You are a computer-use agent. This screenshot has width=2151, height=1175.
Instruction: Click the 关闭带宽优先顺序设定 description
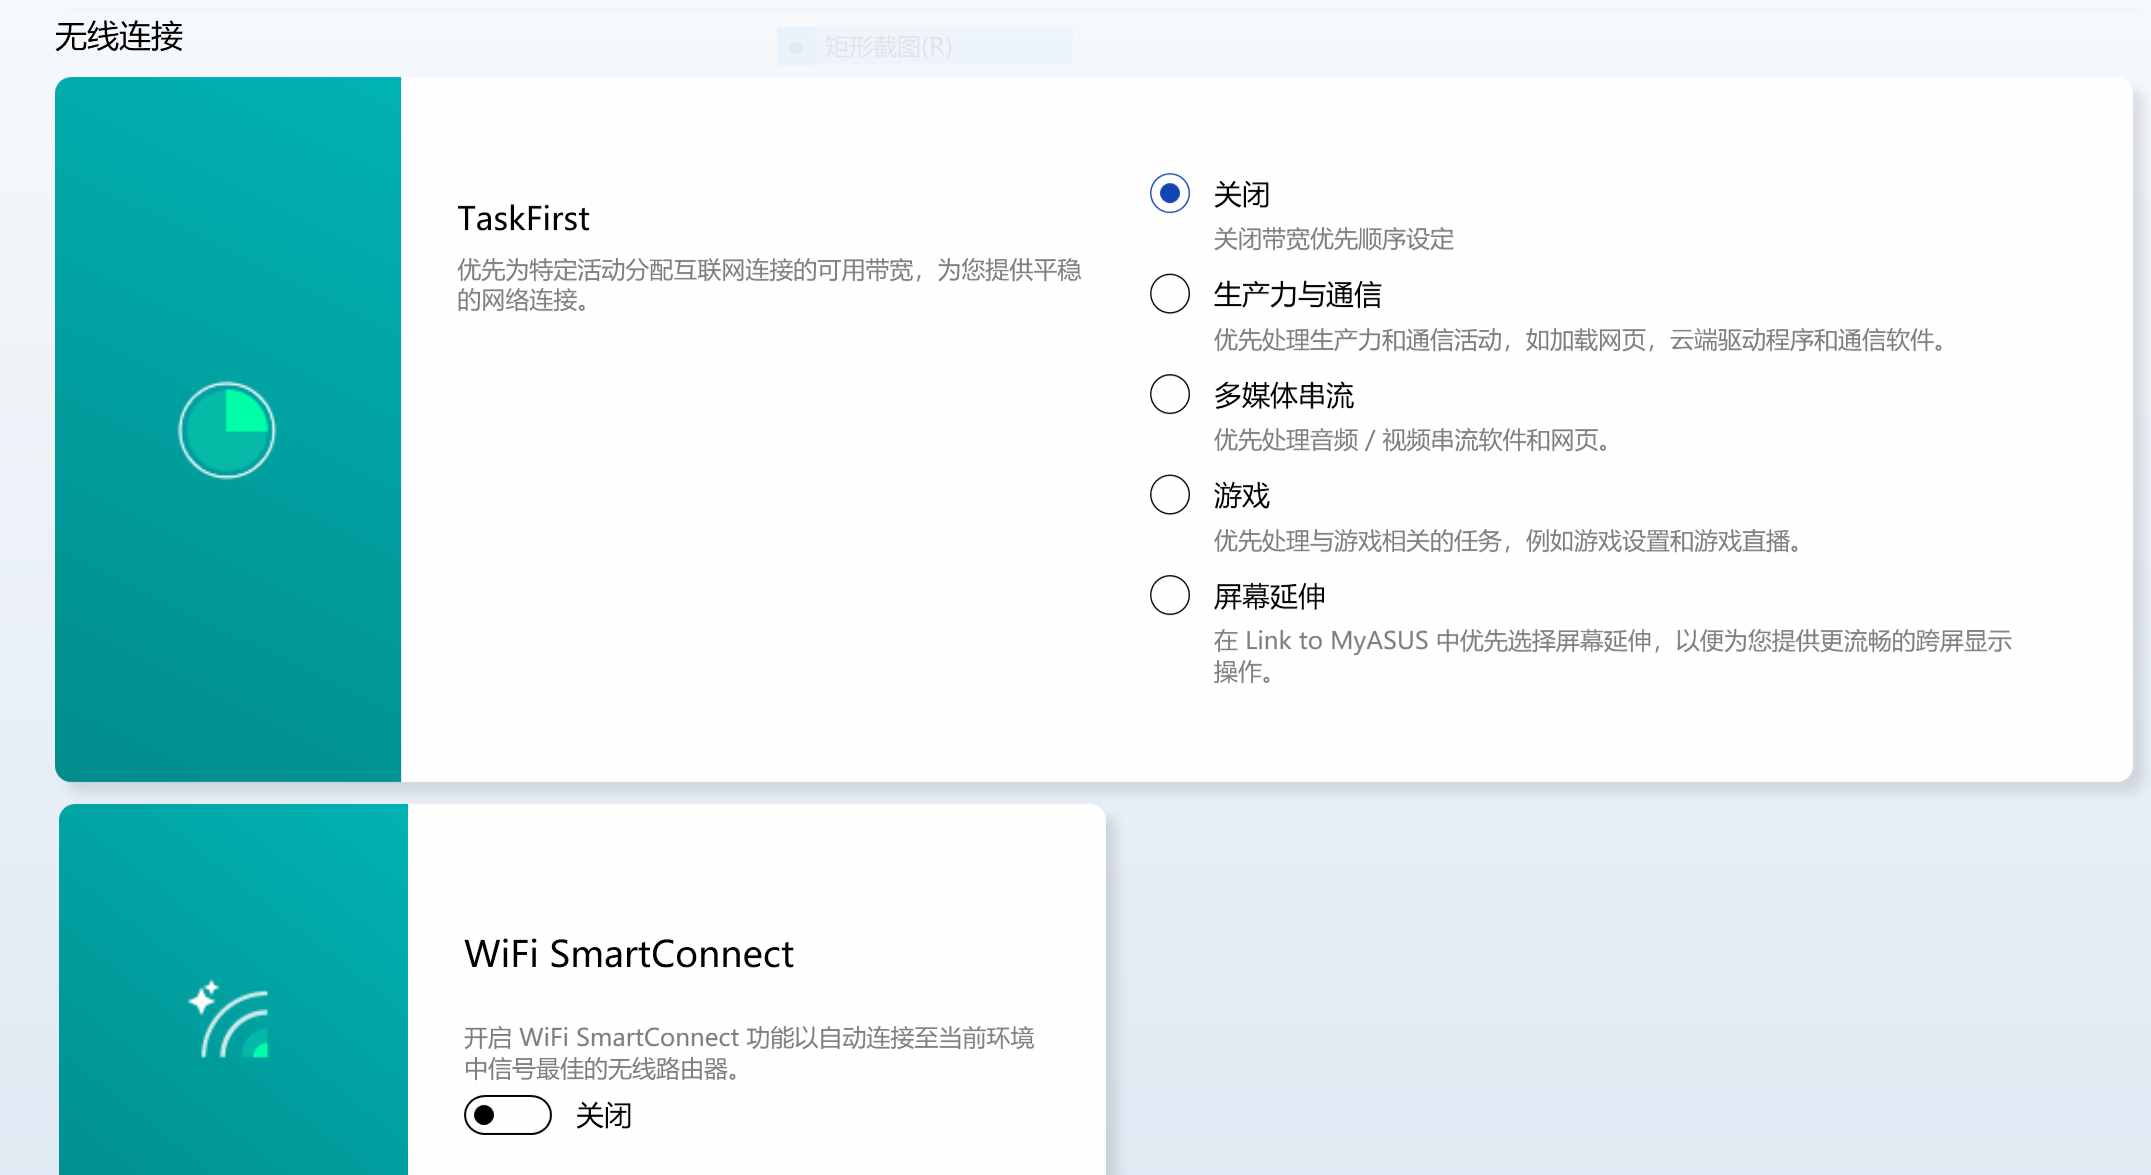1333,239
